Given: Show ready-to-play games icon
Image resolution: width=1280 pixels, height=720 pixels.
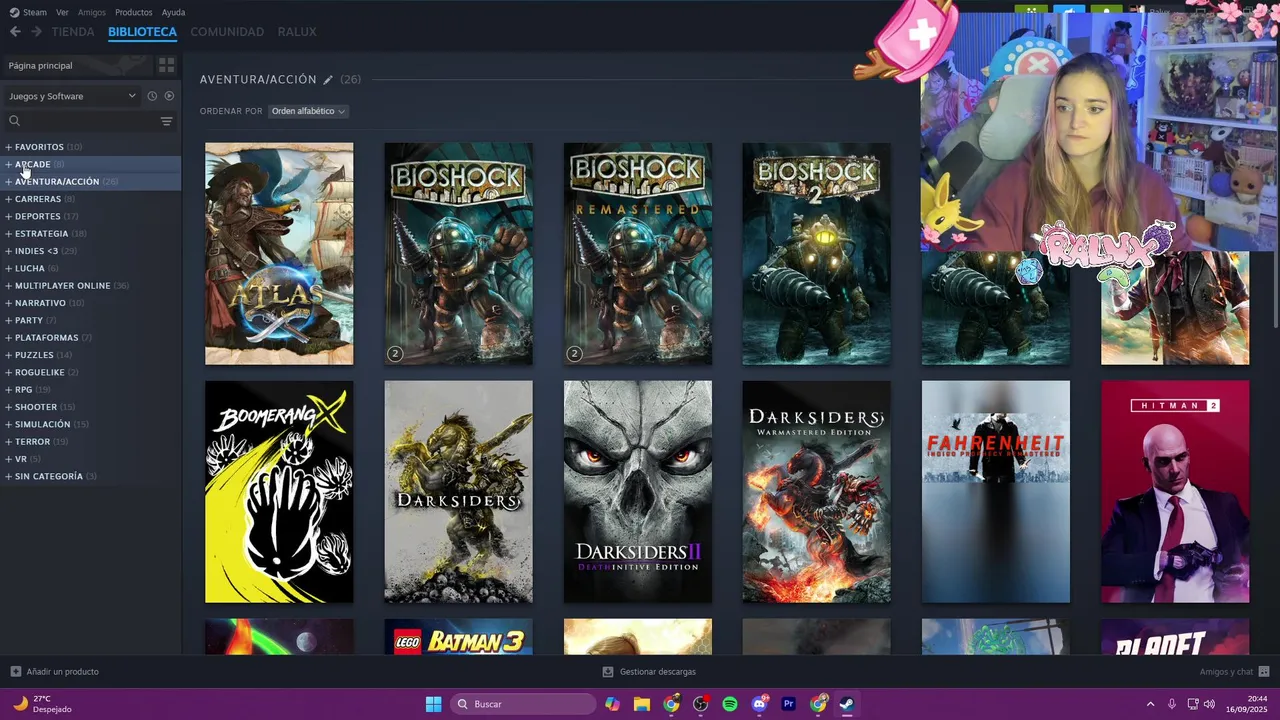Looking at the screenshot, I should (169, 96).
